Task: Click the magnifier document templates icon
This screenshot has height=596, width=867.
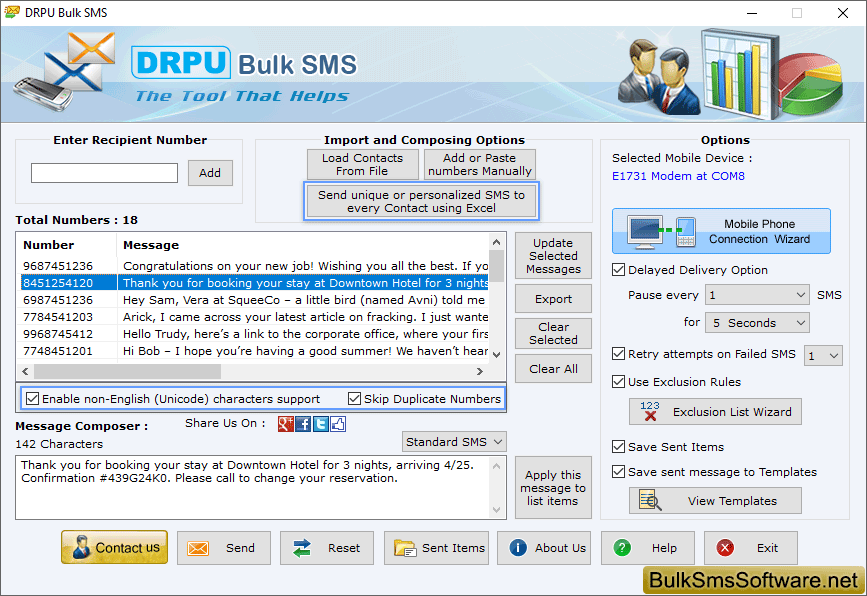Action: pyautogui.click(x=650, y=500)
